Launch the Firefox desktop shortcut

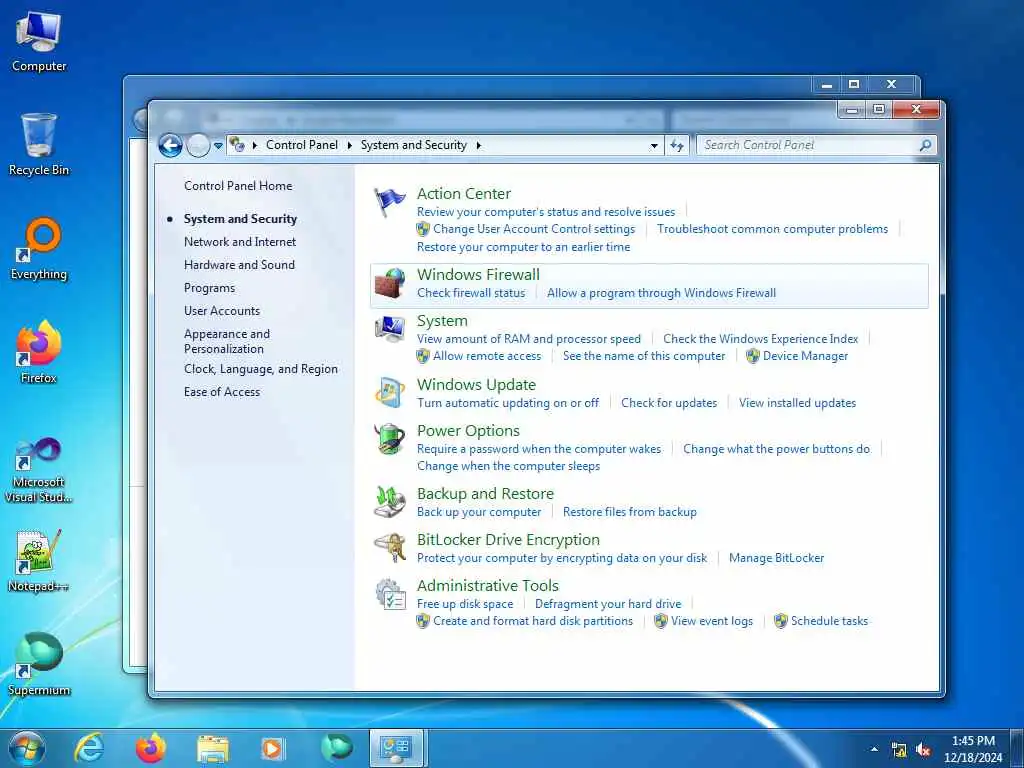[x=39, y=352]
